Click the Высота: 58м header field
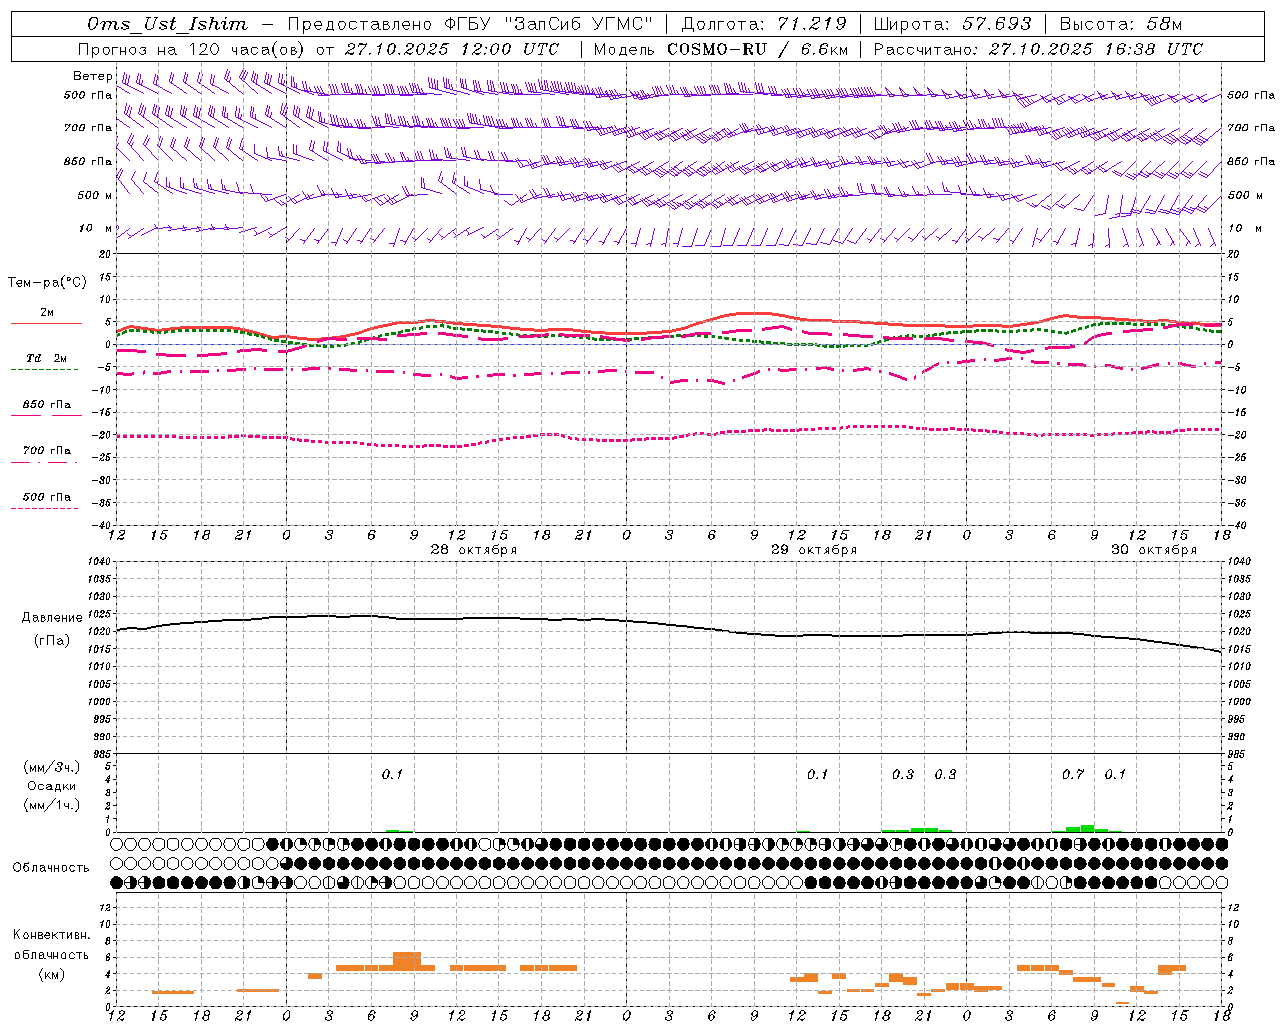This screenshot has width=1280, height=1024. point(1120,24)
